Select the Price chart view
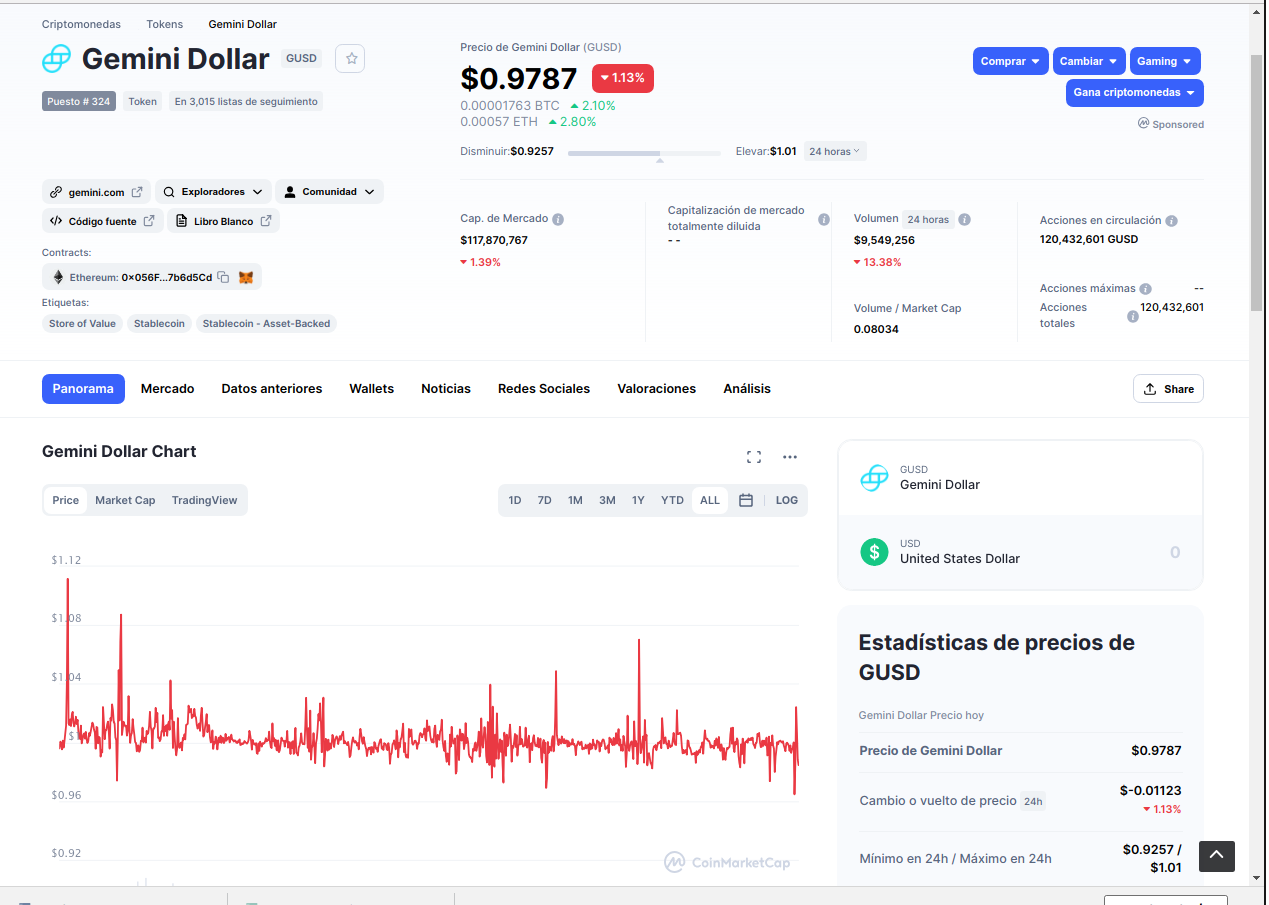The height and width of the screenshot is (905, 1269). pos(66,500)
